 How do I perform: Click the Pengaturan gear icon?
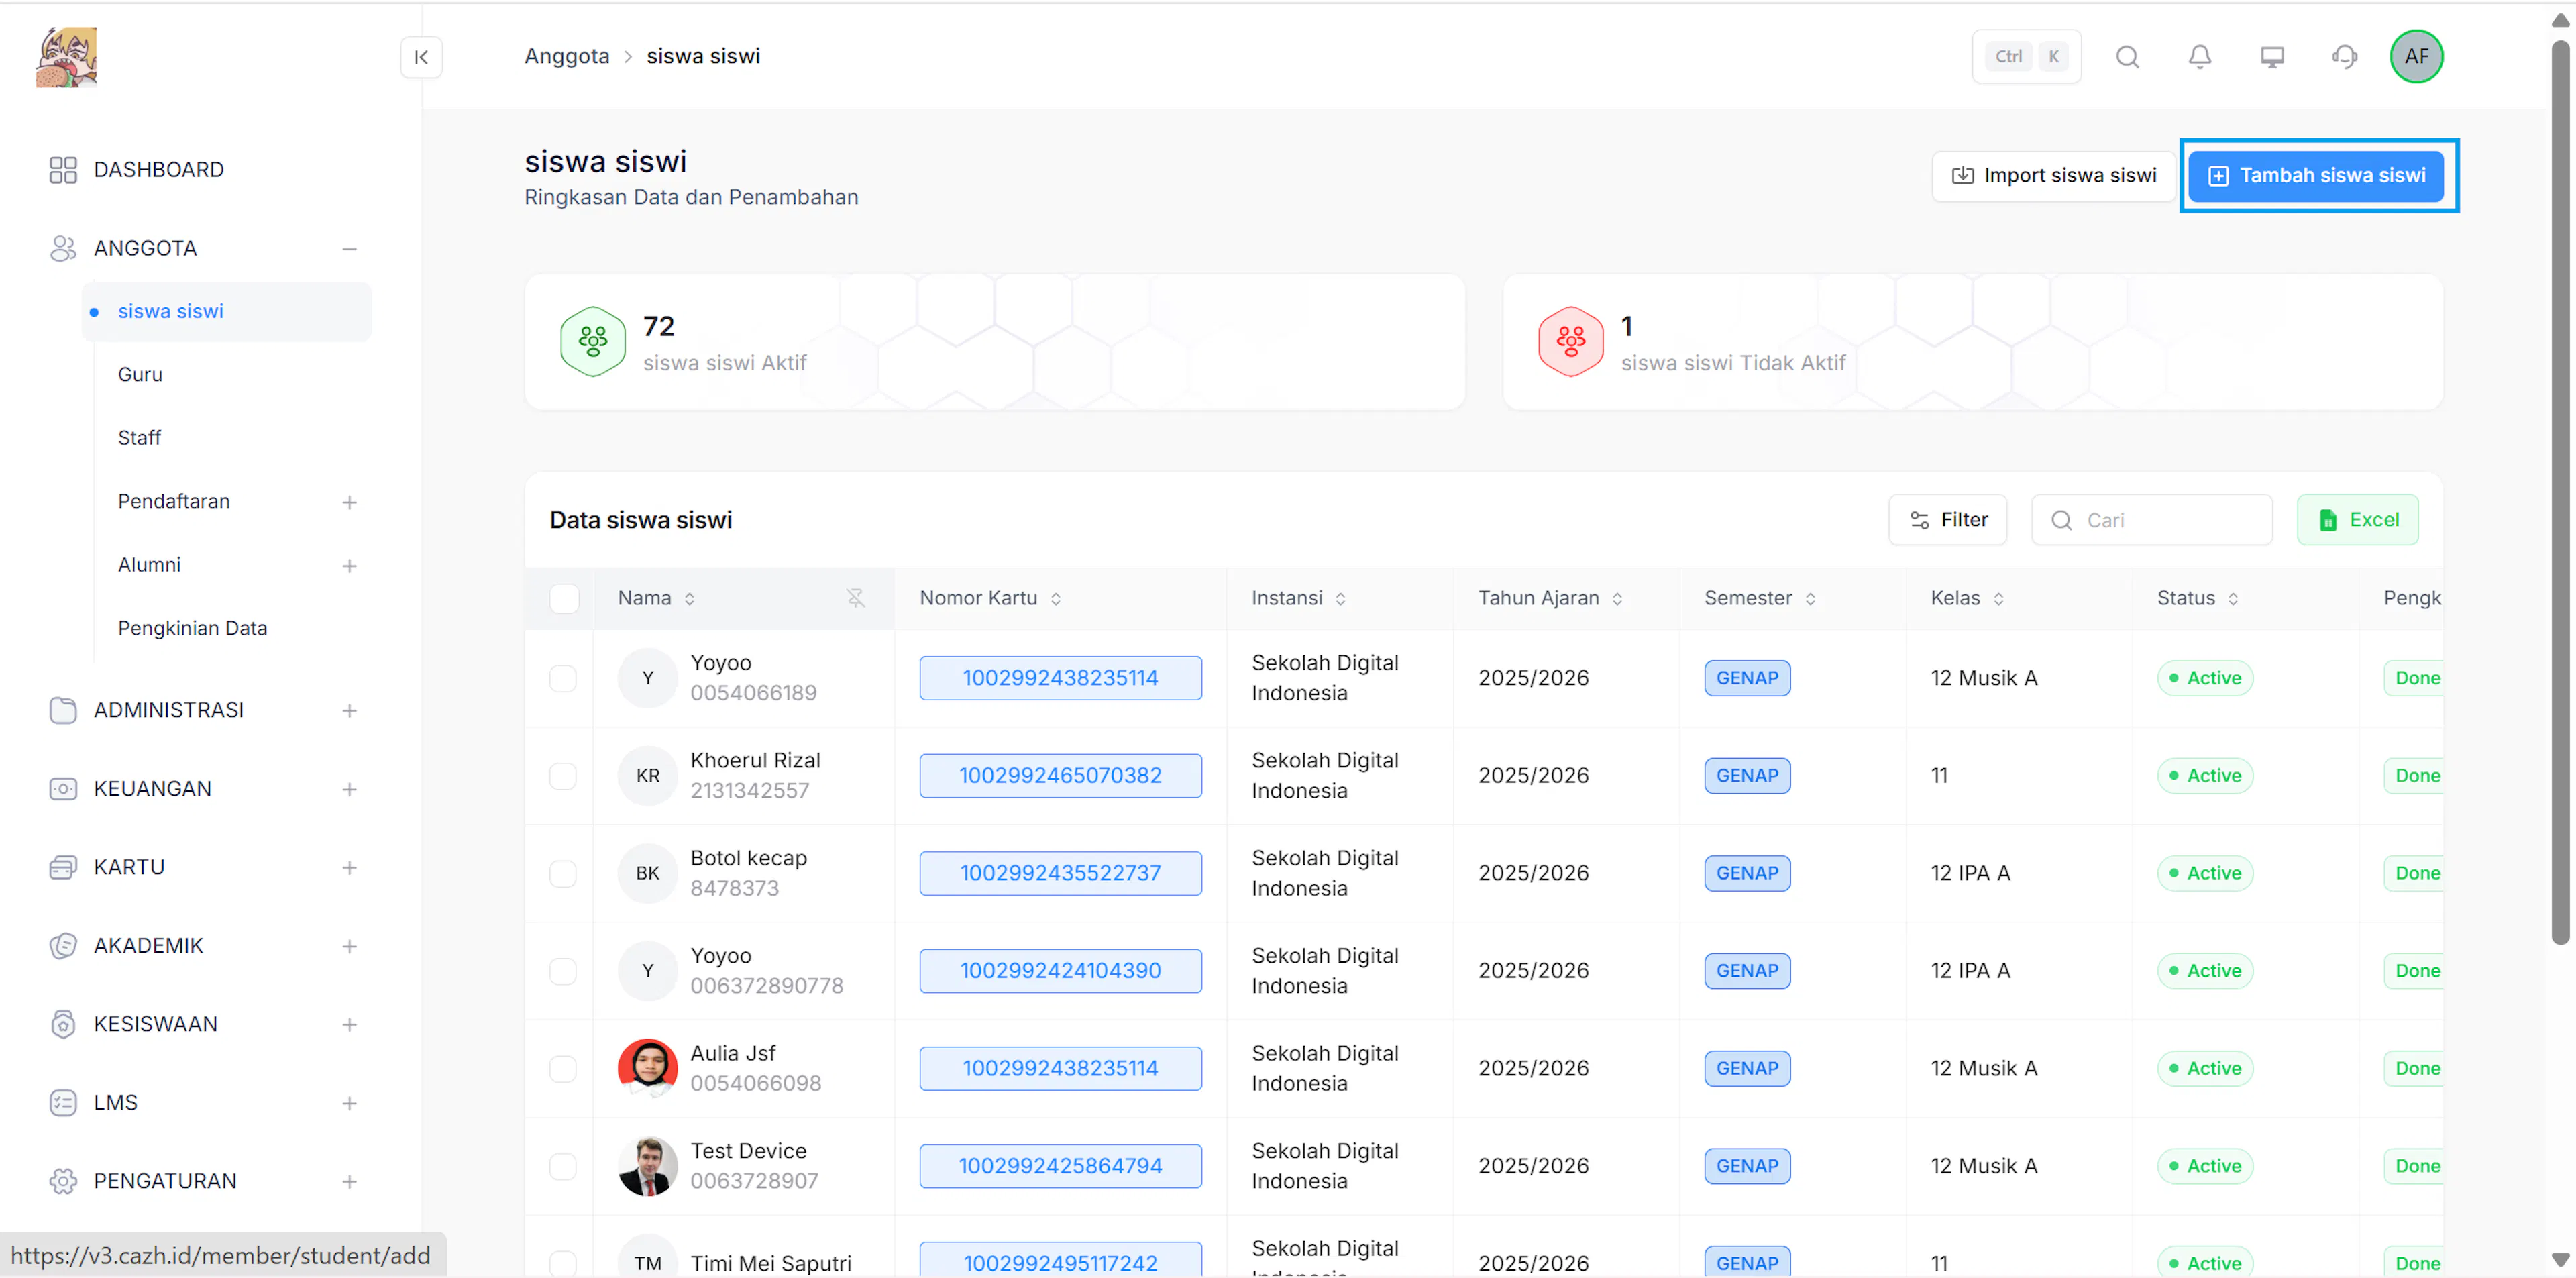pos(63,1181)
